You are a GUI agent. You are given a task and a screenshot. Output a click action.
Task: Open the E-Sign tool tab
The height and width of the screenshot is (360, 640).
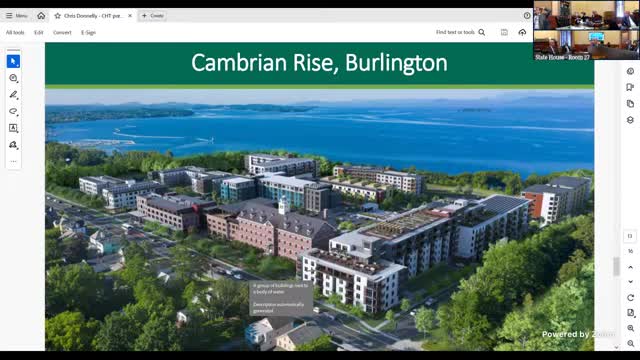(88, 32)
